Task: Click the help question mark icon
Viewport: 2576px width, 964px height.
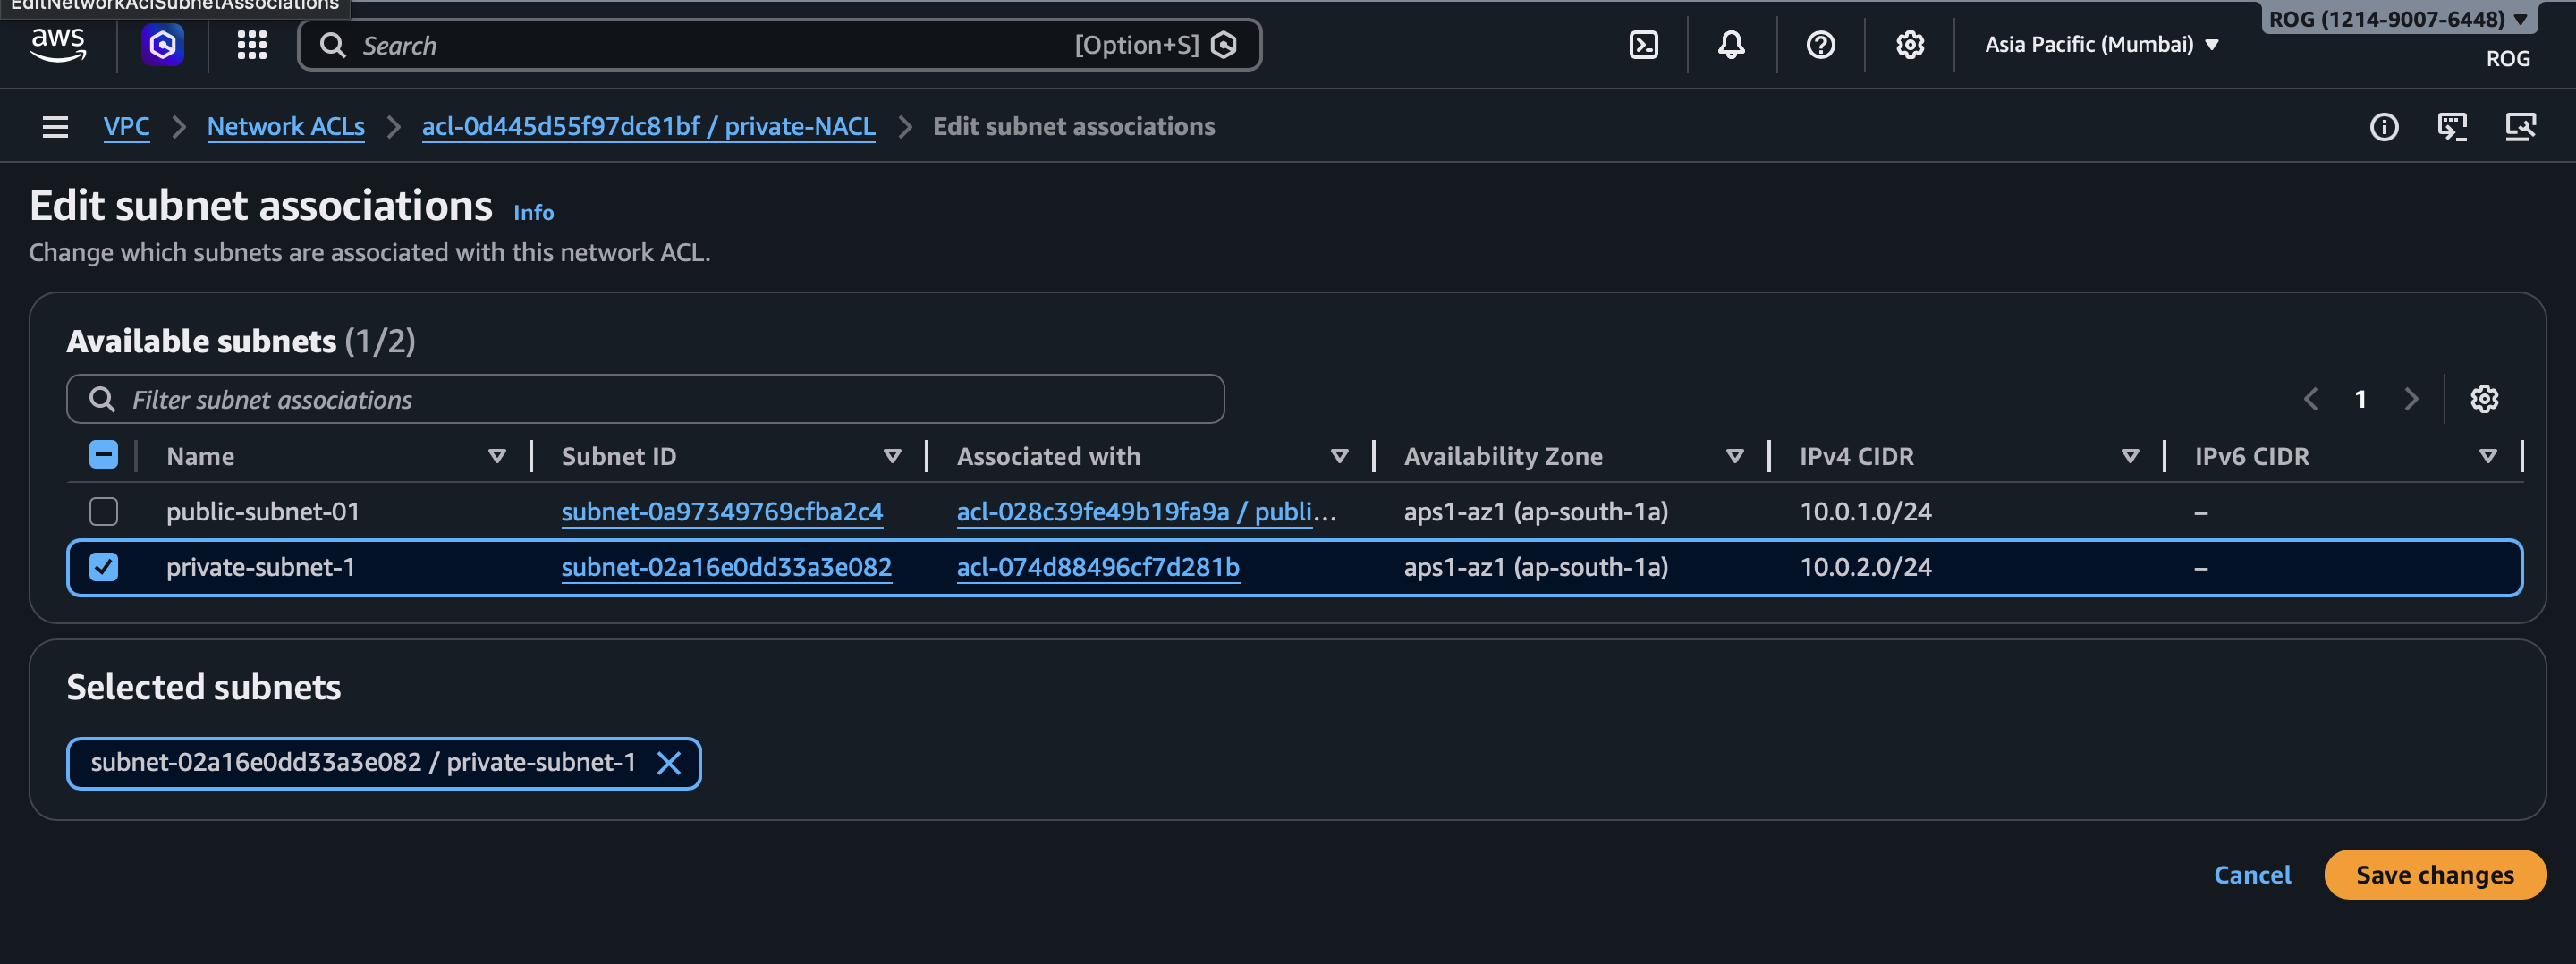Action: click(x=1820, y=45)
